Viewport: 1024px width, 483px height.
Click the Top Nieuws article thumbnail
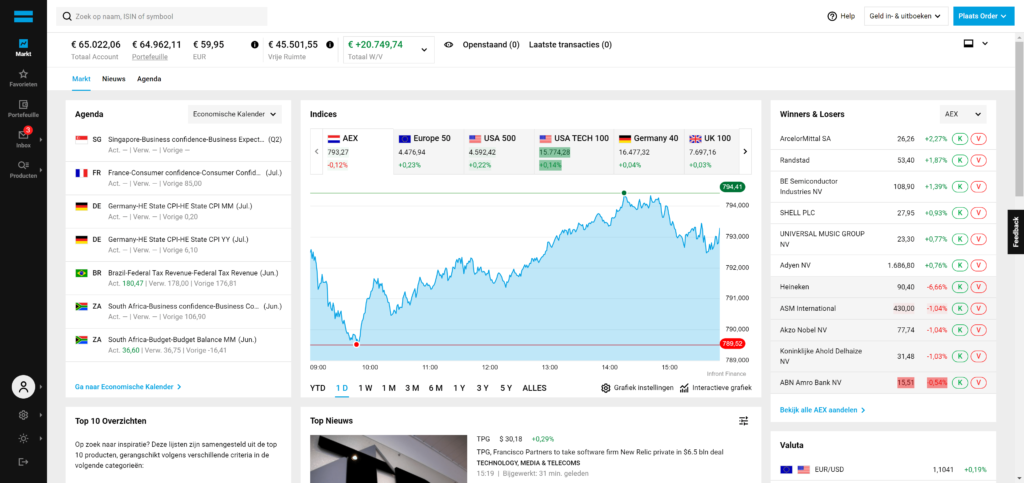388,459
